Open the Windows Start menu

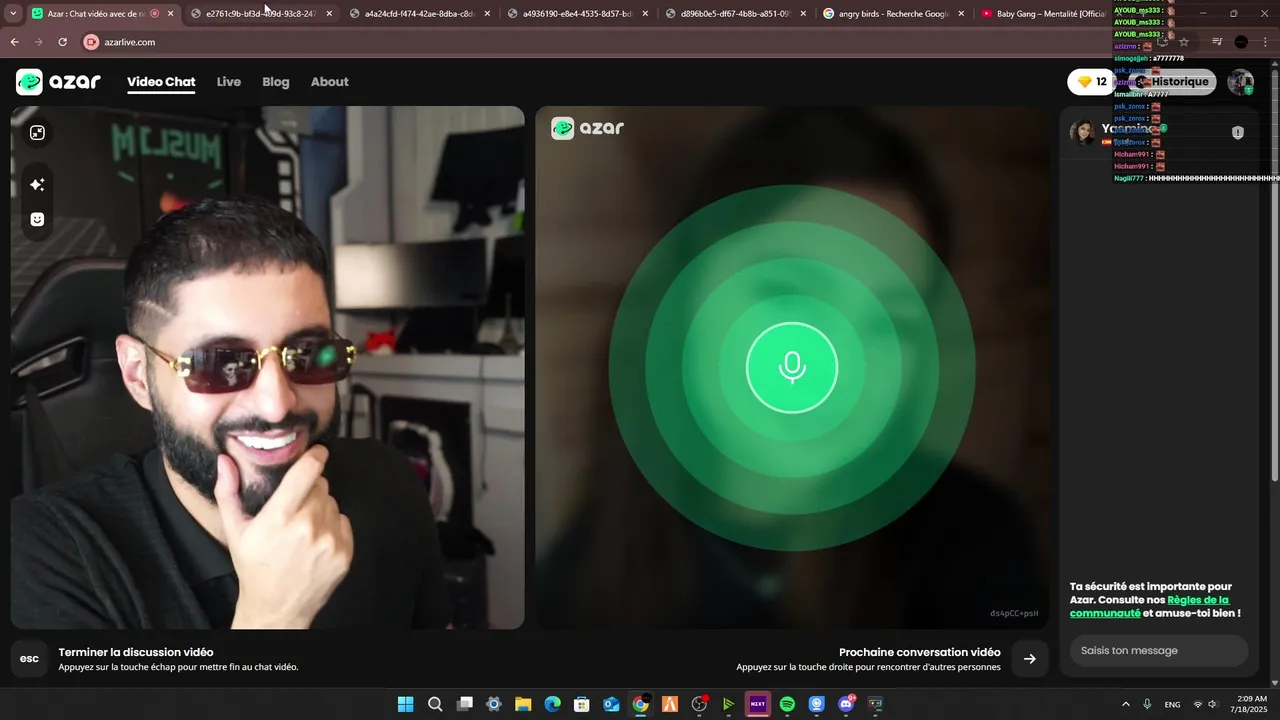click(x=405, y=704)
